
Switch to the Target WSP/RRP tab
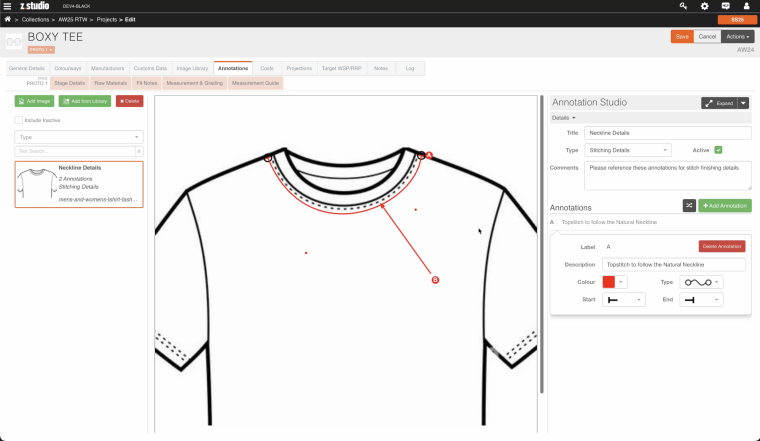(x=342, y=68)
